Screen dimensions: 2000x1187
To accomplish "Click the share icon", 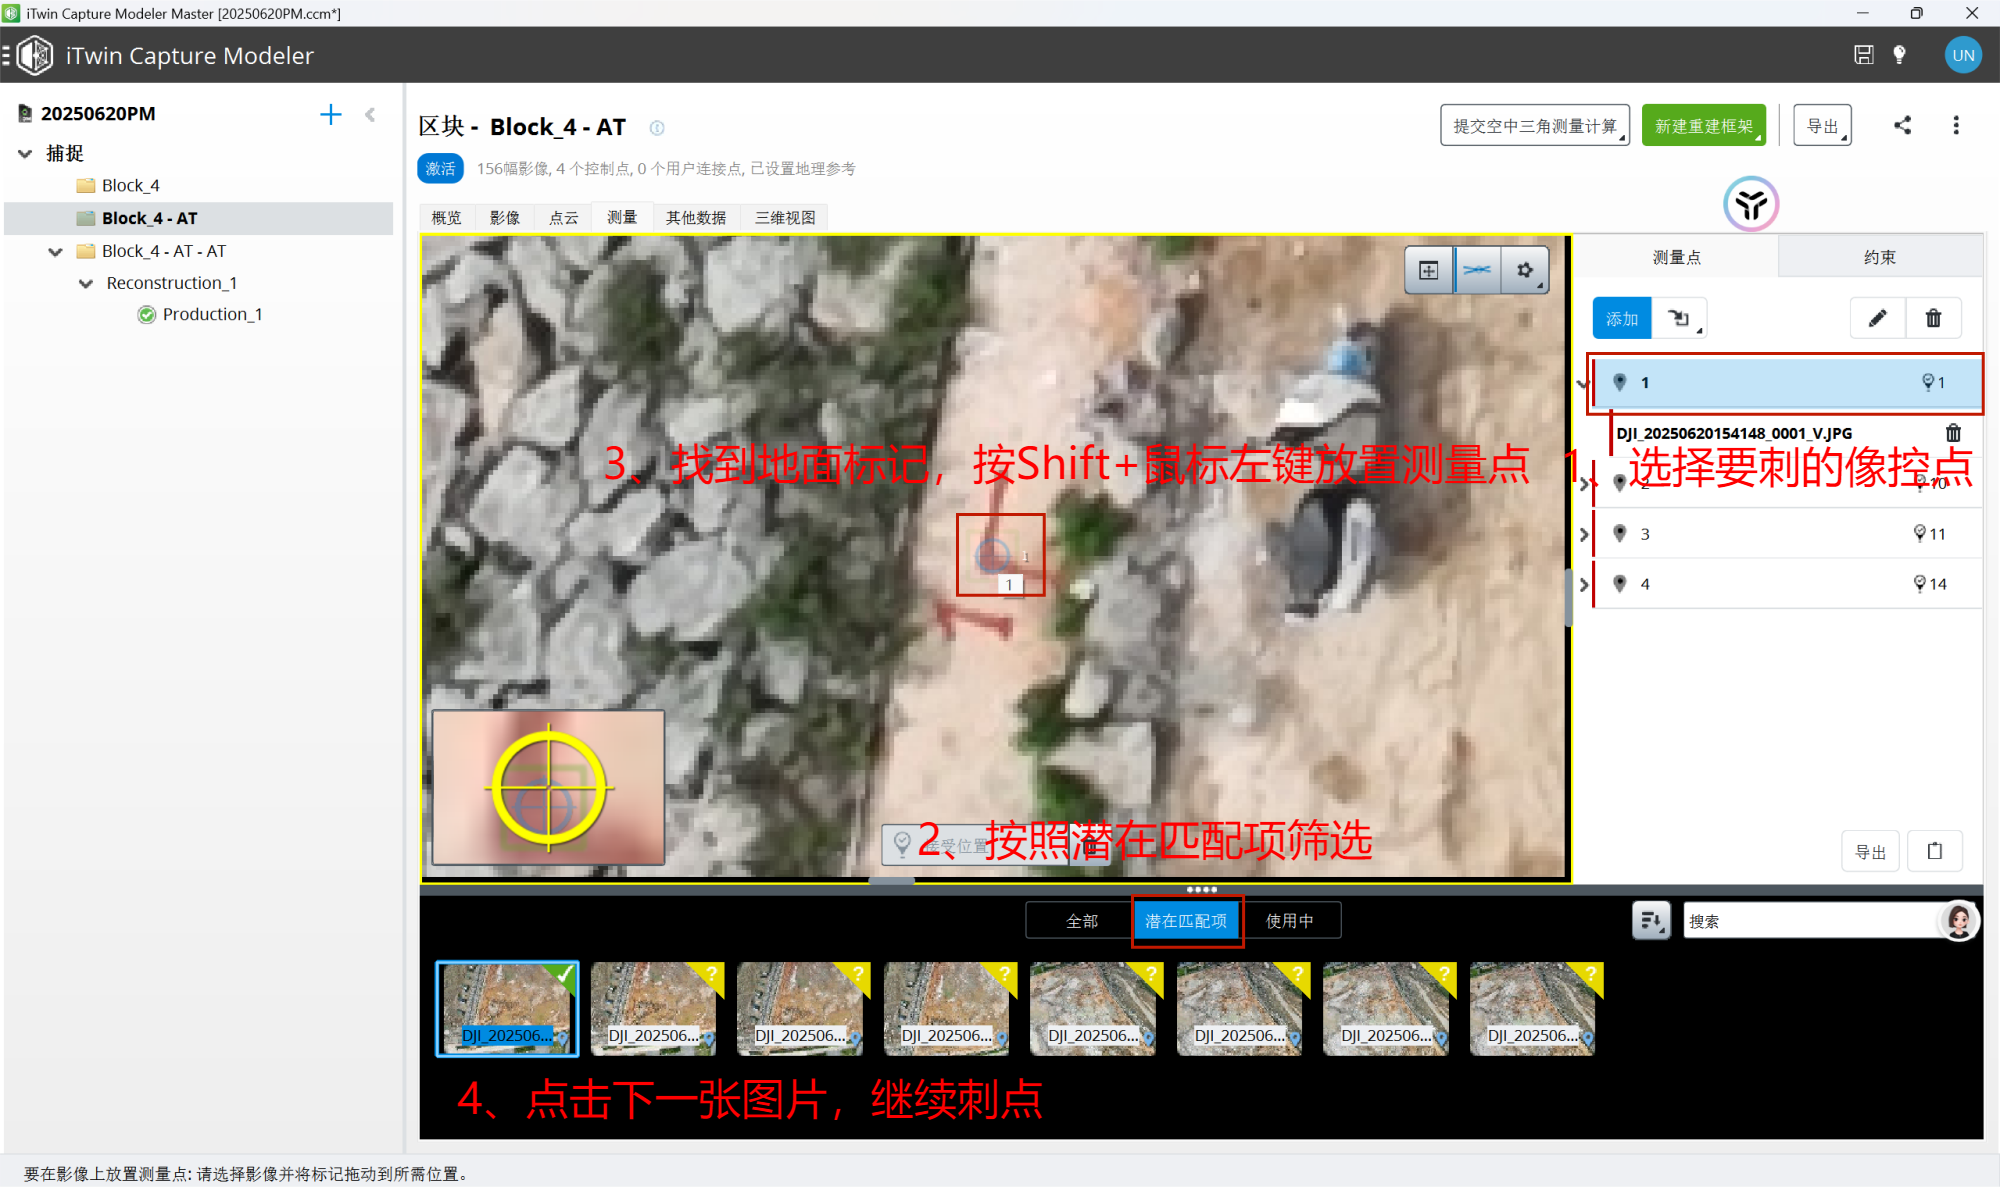I will pyautogui.click(x=1902, y=125).
